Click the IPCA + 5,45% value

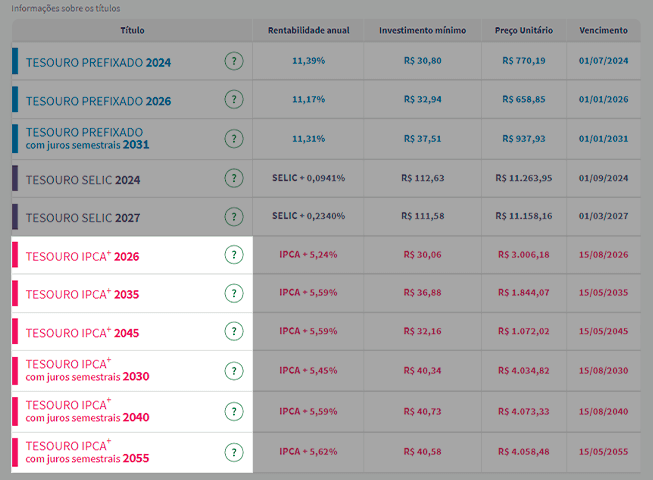pos(308,371)
